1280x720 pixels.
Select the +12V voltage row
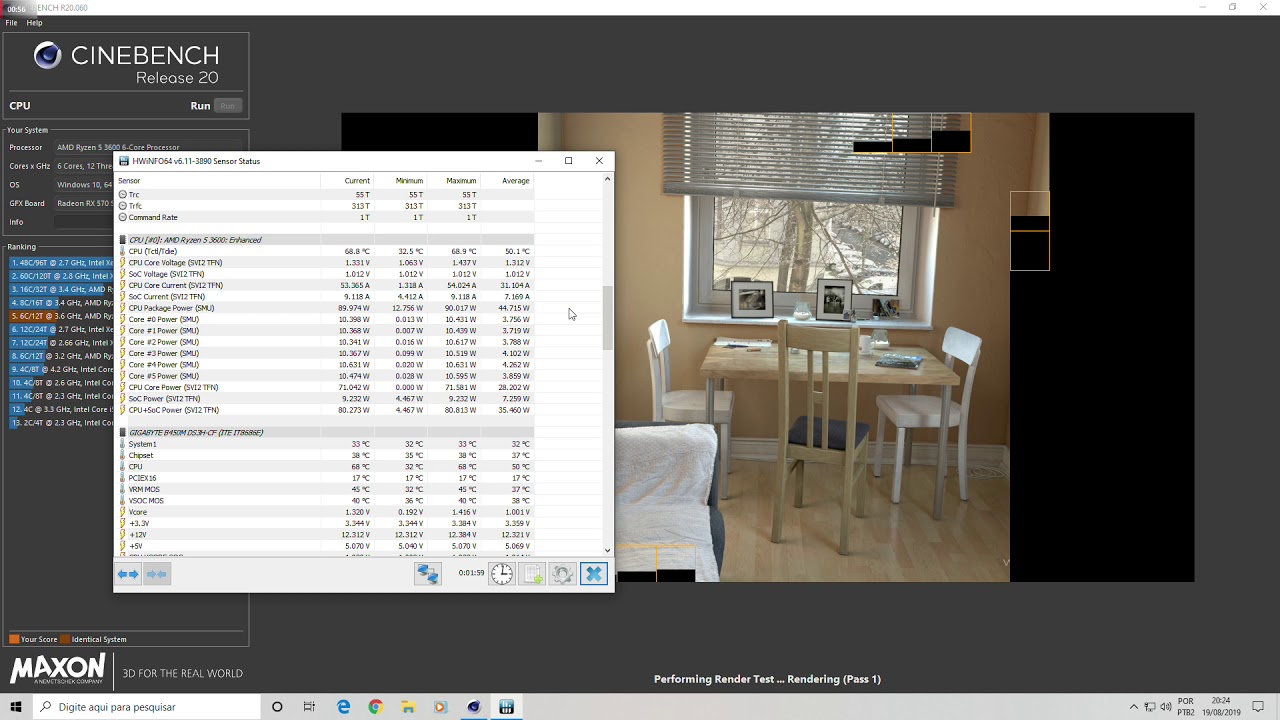tap(325, 535)
